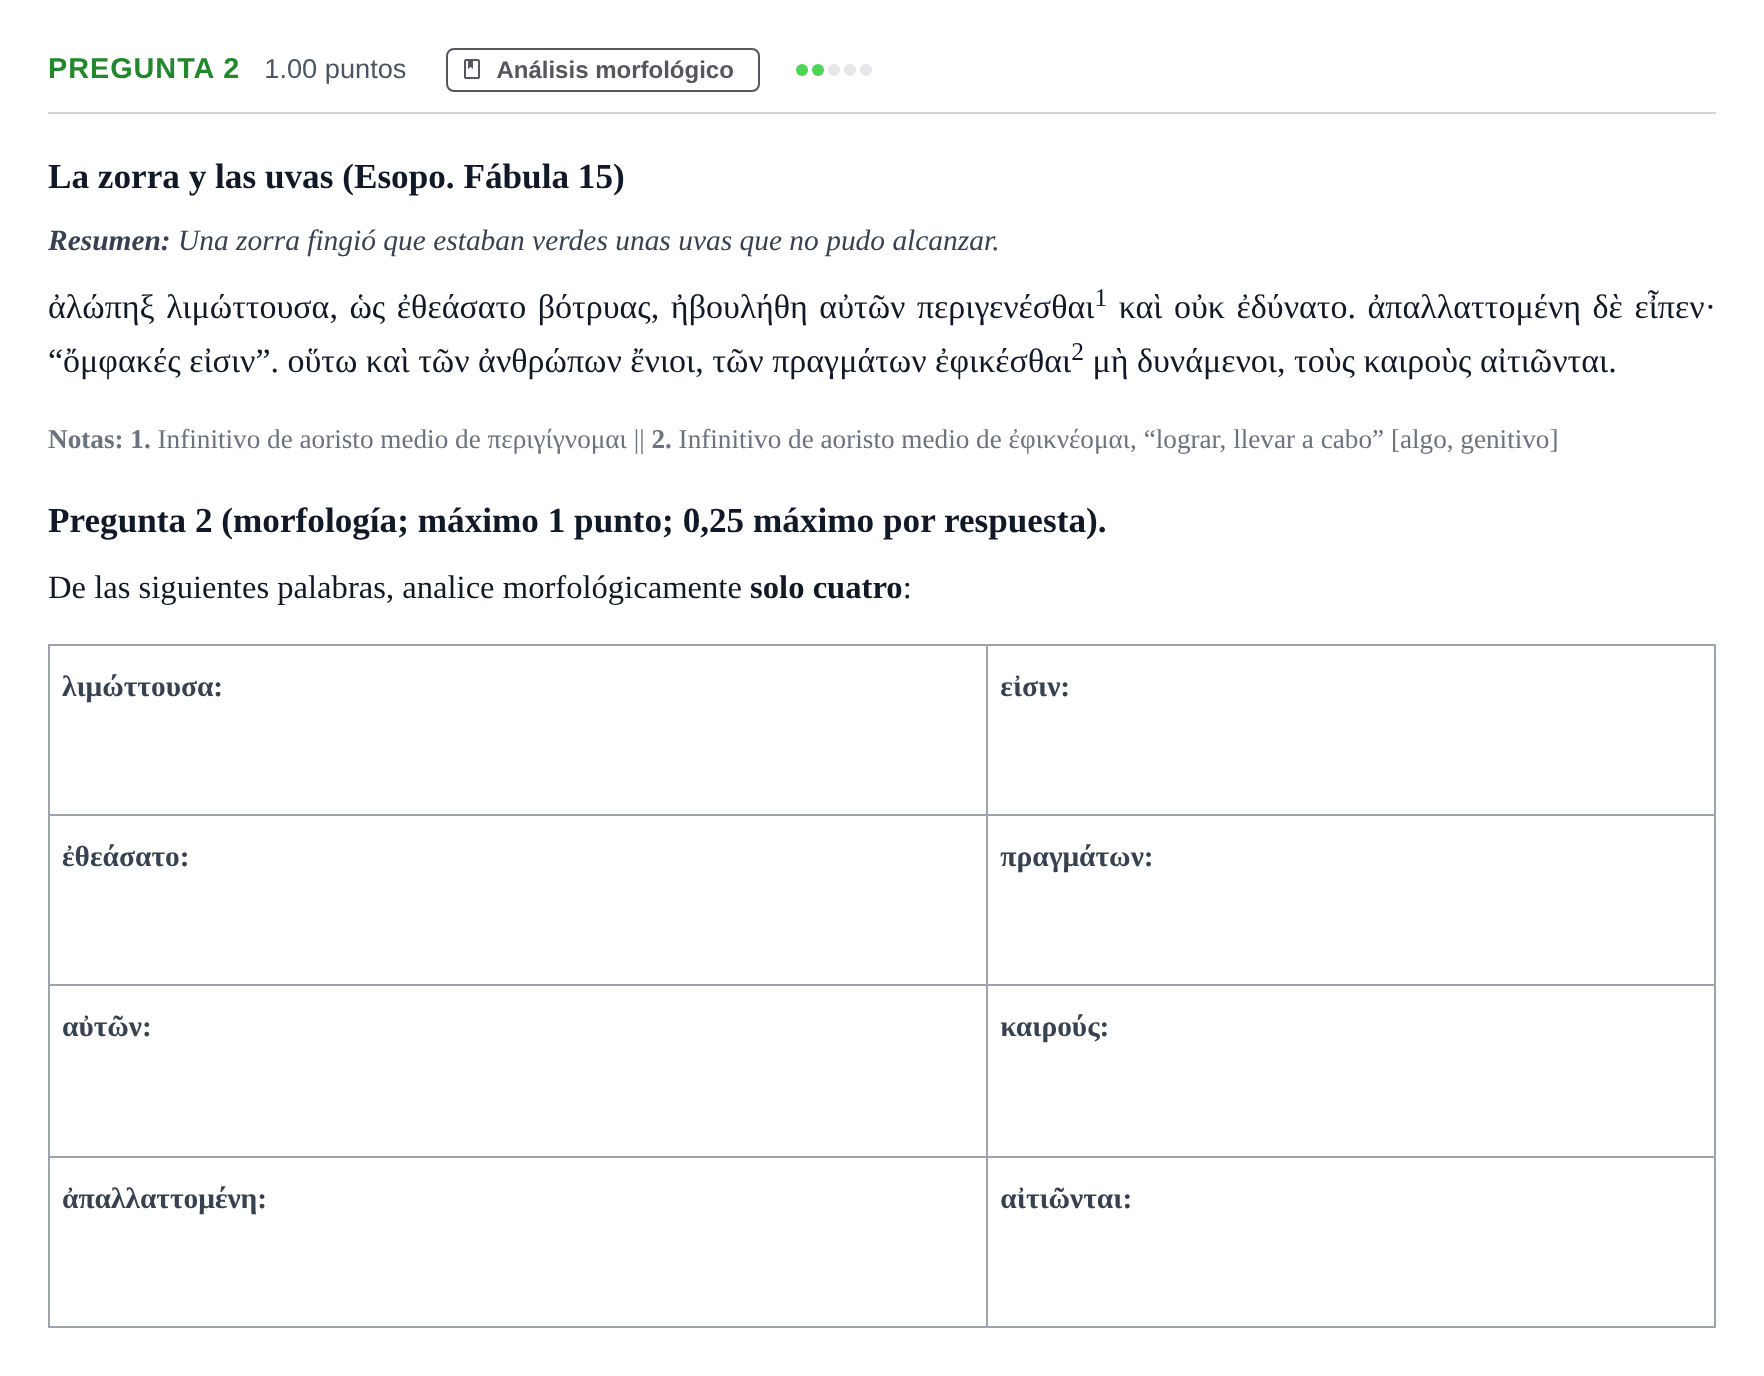Click the αὐτῶν answer cell
Viewport: 1764px width, 1376px height.
pyautogui.click(x=518, y=1071)
